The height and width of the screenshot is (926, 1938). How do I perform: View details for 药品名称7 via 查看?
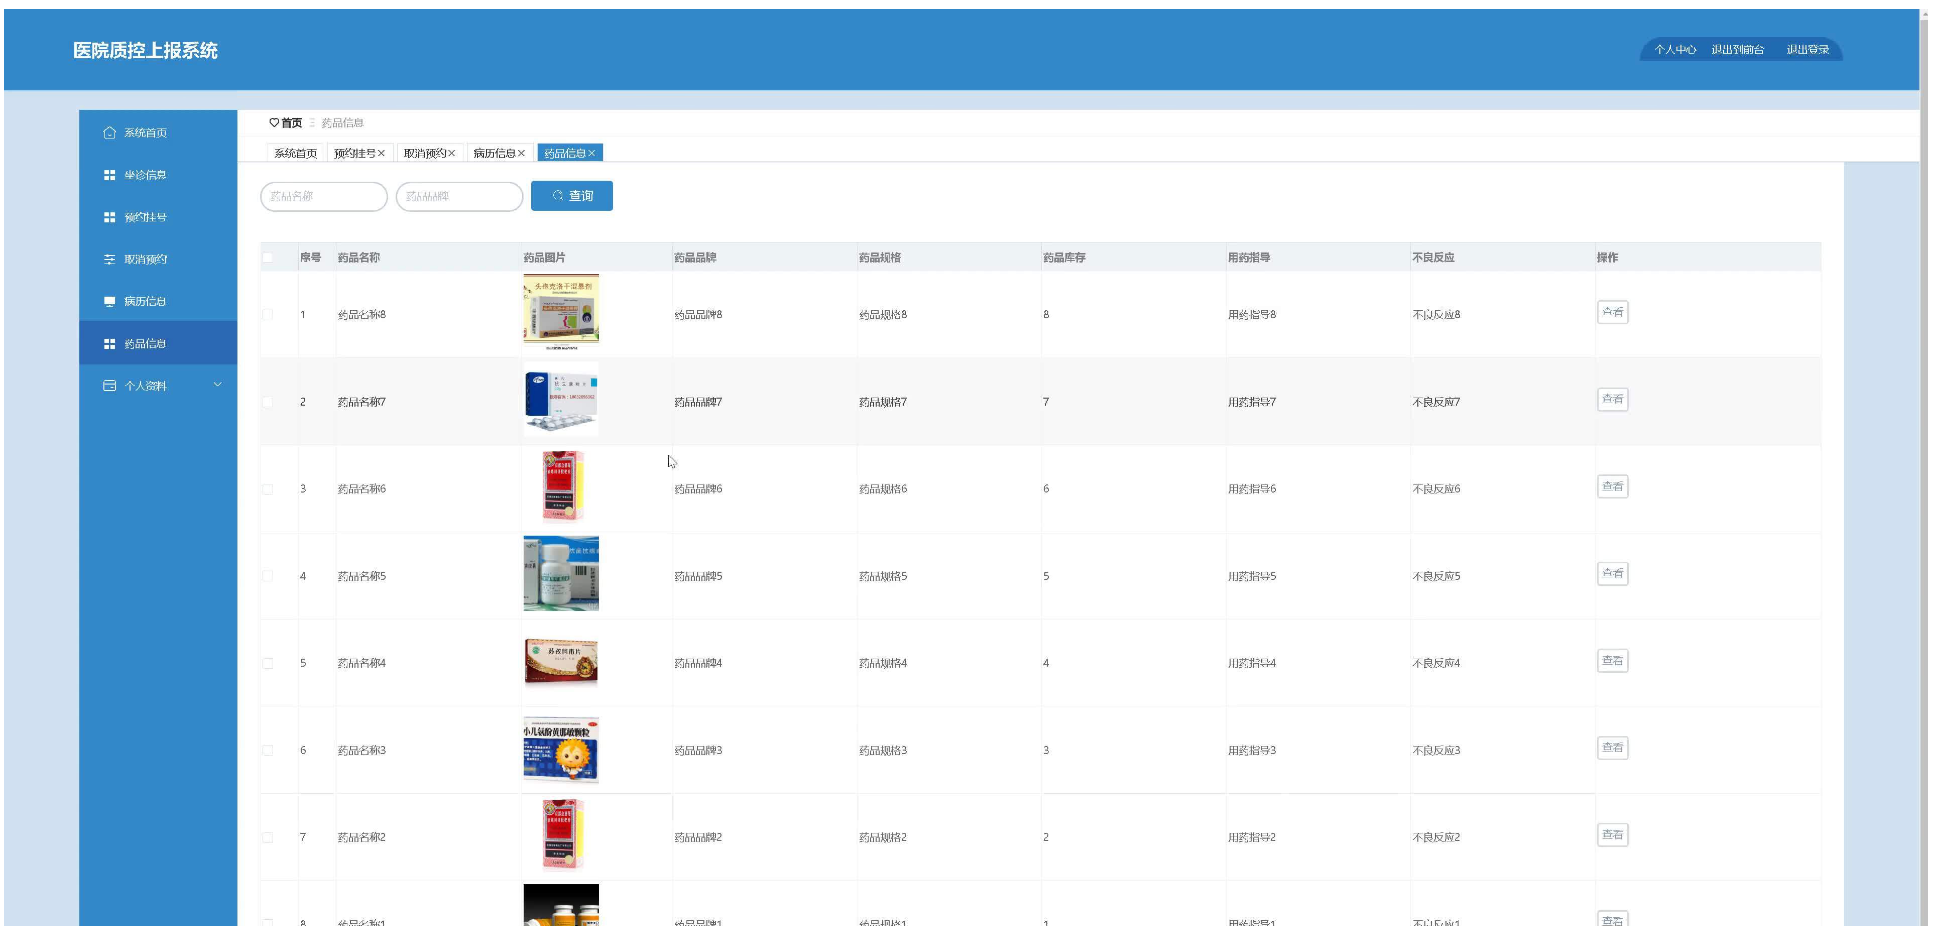tap(1612, 399)
